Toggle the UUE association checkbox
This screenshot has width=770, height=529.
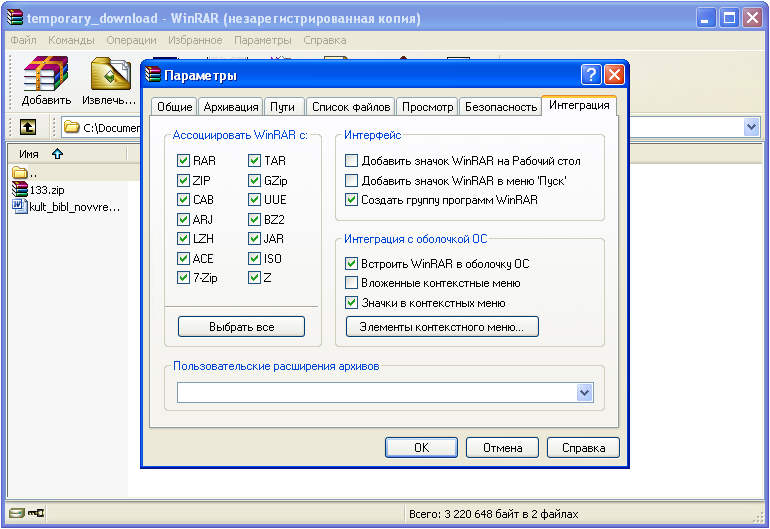pyautogui.click(x=254, y=199)
